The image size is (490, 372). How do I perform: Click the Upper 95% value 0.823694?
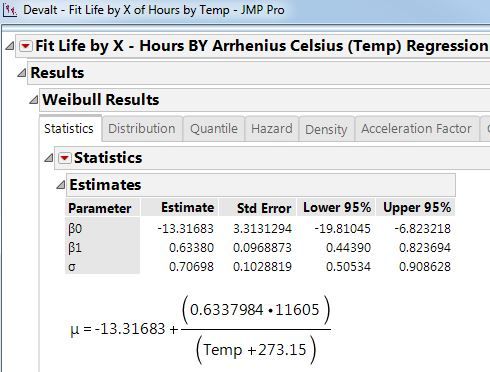[425, 248]
